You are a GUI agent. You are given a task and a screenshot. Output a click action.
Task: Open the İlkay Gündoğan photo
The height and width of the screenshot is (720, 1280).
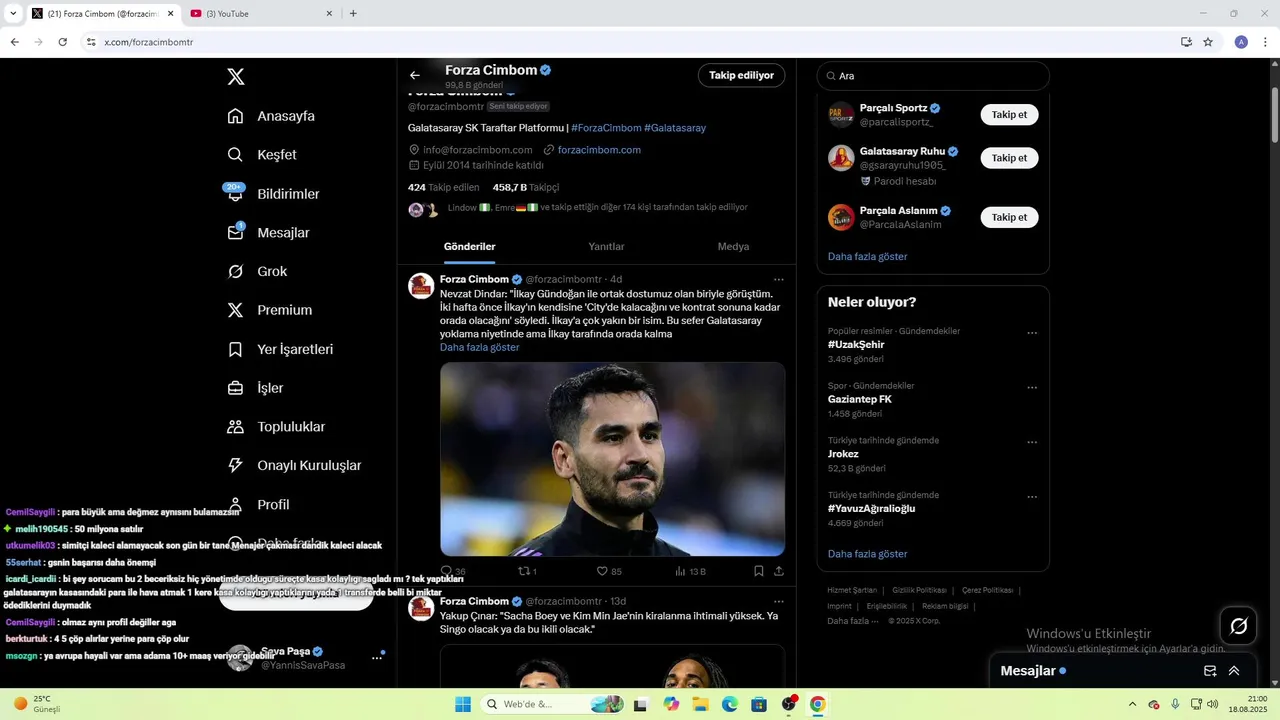click(x=612, y=459)
